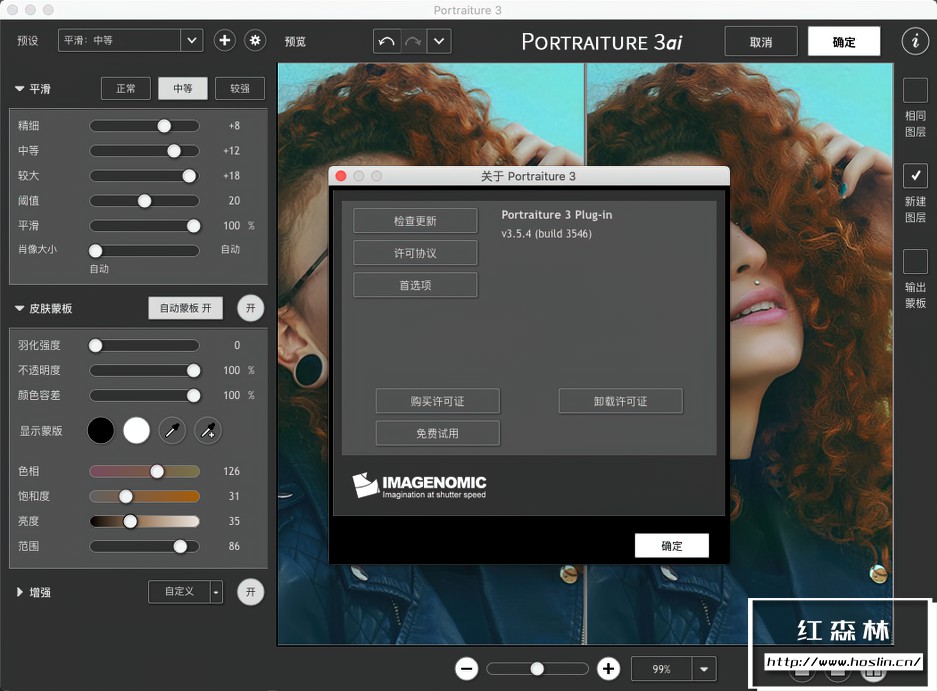Enable the 相同图层 checkbox

[915, 91]
